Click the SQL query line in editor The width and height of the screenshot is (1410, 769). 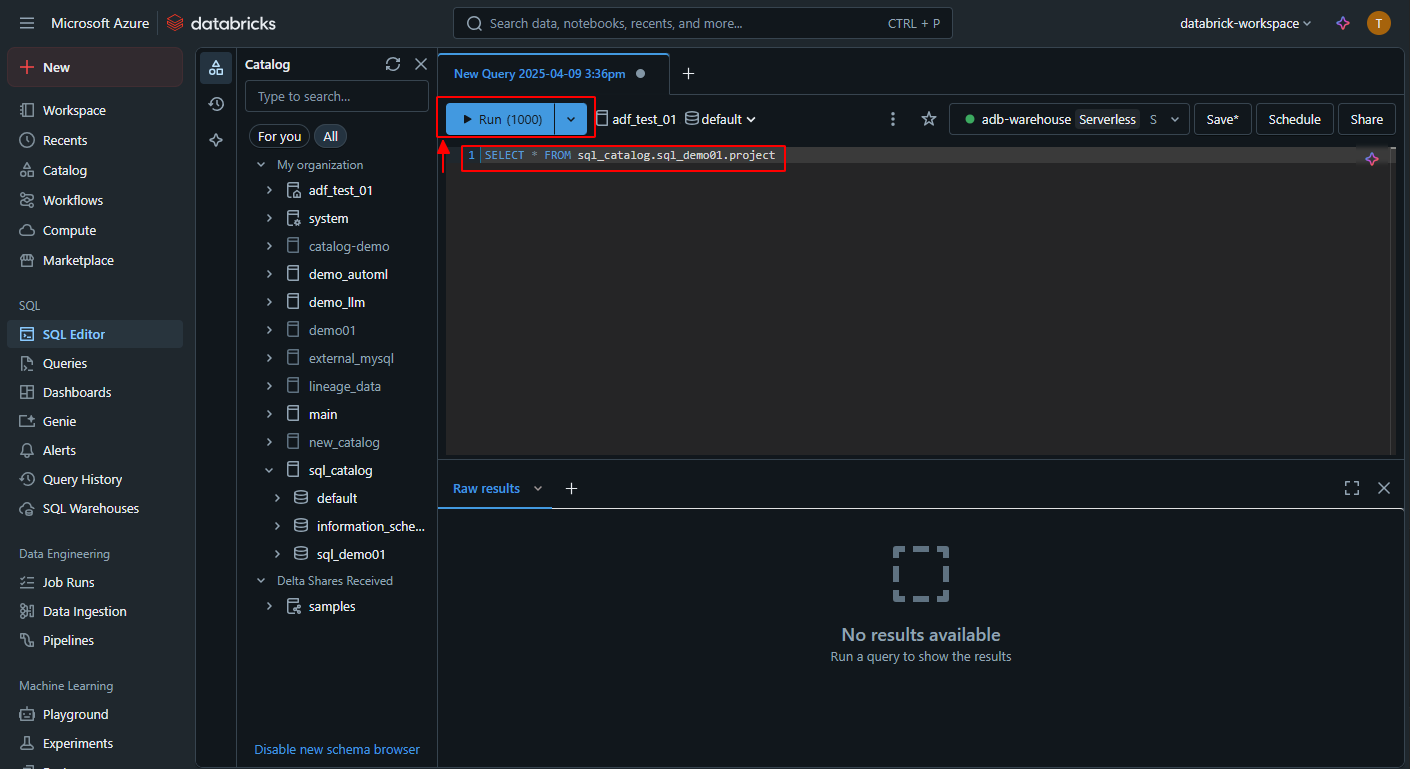630,155
